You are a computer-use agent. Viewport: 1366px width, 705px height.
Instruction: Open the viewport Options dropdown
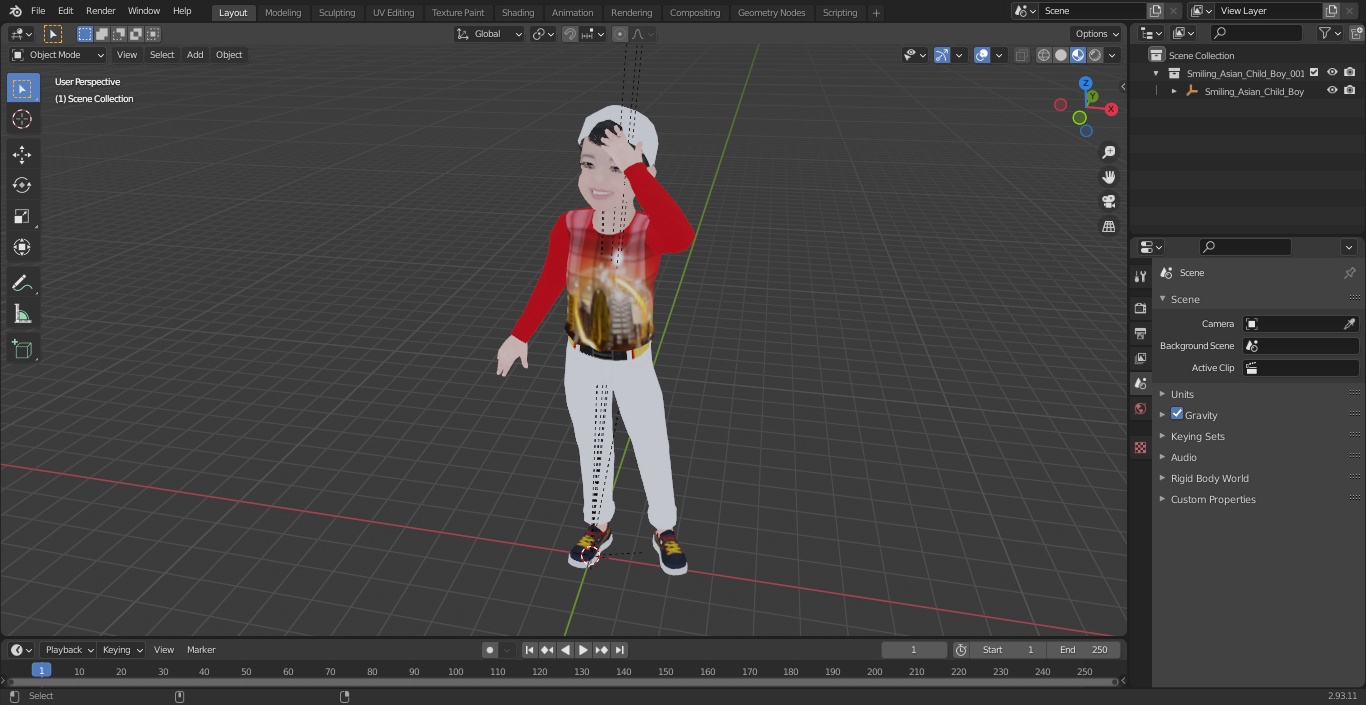1097,34
